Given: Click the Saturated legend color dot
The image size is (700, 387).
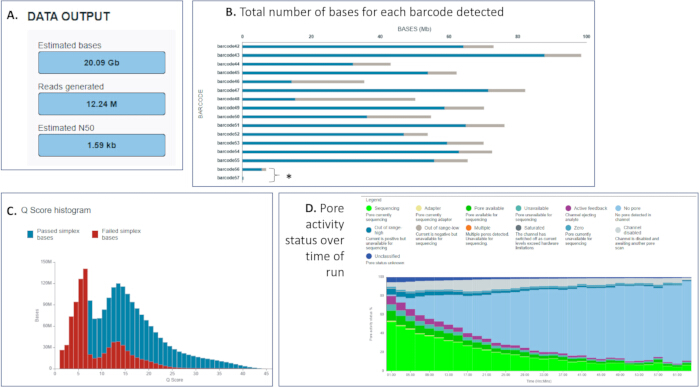Looking at the screenshot, I should (518, 228).
